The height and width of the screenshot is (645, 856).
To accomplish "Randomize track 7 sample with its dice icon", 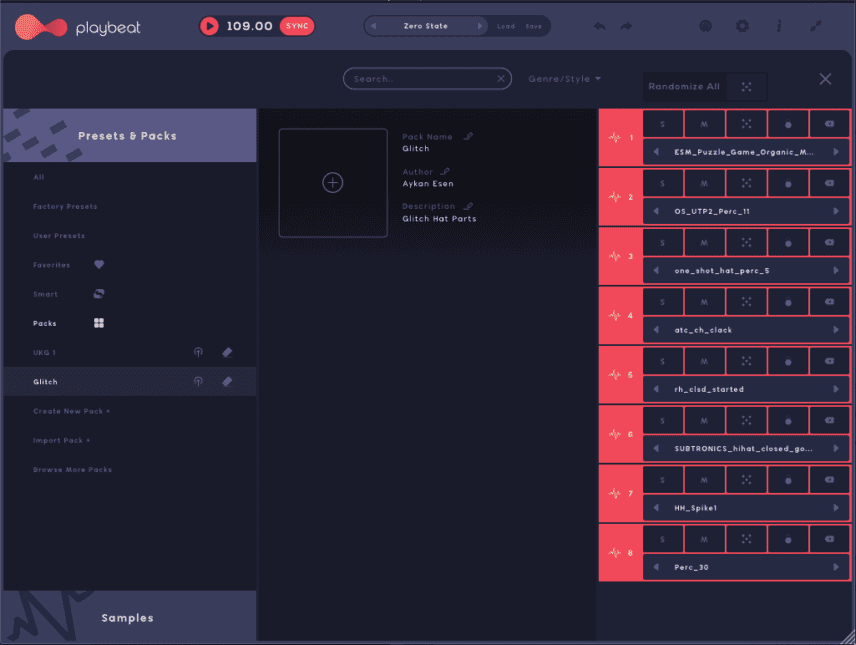I will [746, 480].
